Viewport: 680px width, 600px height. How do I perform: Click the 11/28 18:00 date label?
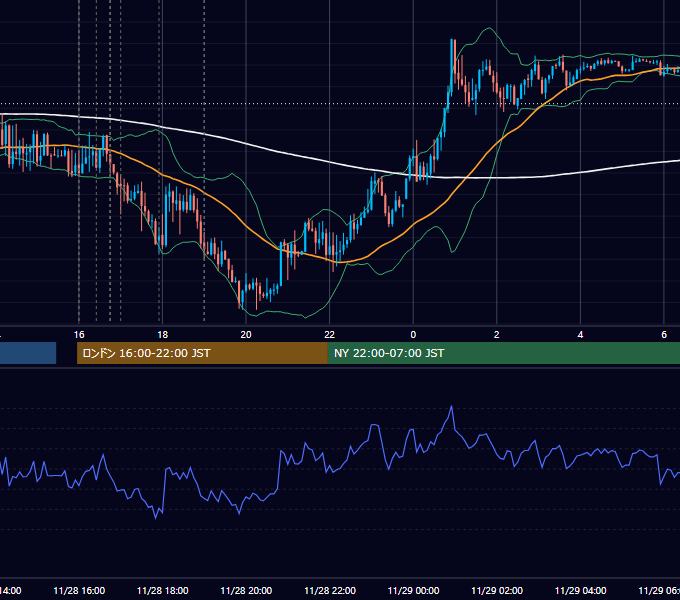pos(163,590)
